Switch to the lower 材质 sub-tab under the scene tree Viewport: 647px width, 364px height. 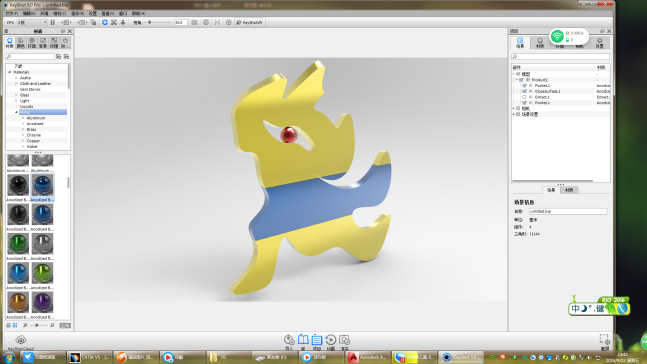(x=569, y=190)
